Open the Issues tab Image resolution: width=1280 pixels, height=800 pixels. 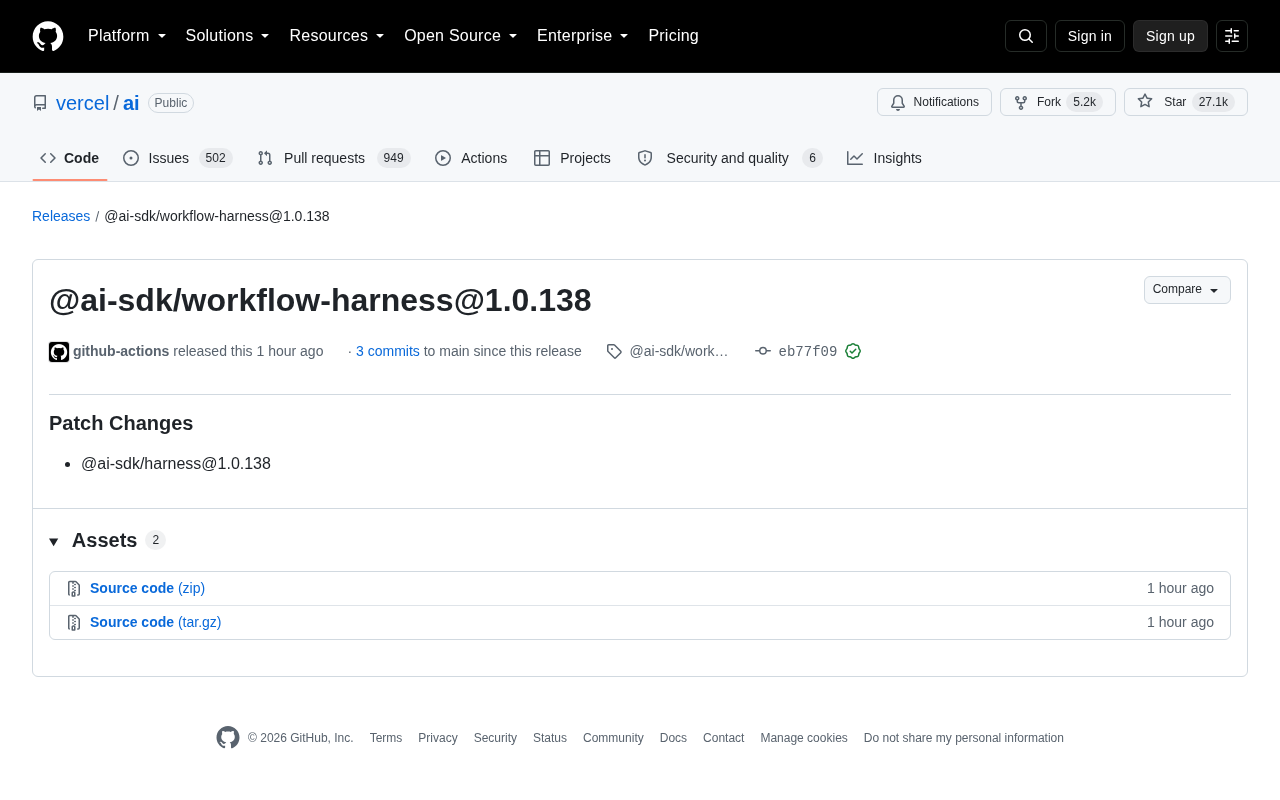(178, 158)
